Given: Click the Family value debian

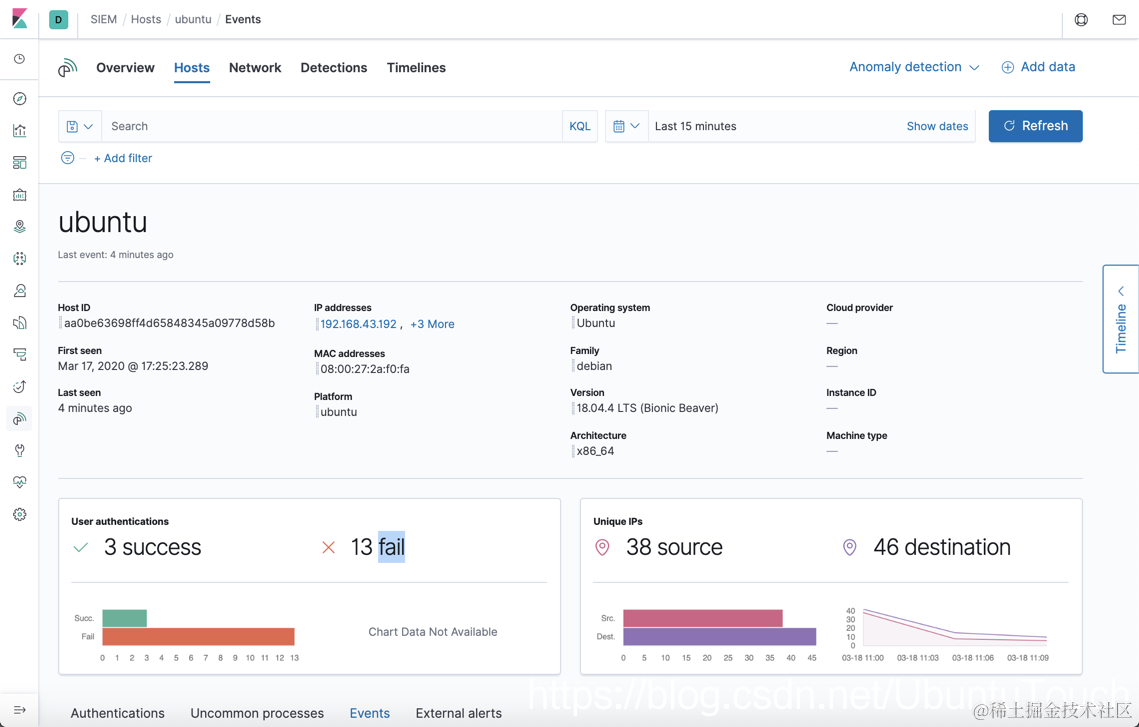Looking at the screenshot, I should (x=594, y=366).
